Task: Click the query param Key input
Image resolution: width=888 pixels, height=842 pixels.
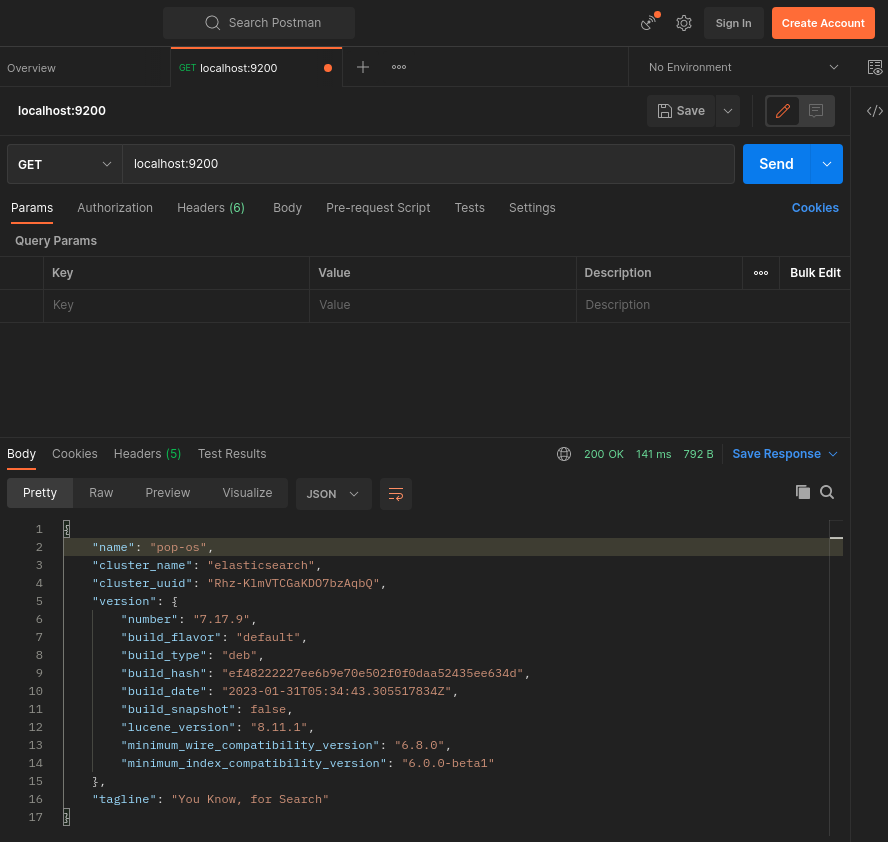Action: pyautogui.click(x=176, y=305)
